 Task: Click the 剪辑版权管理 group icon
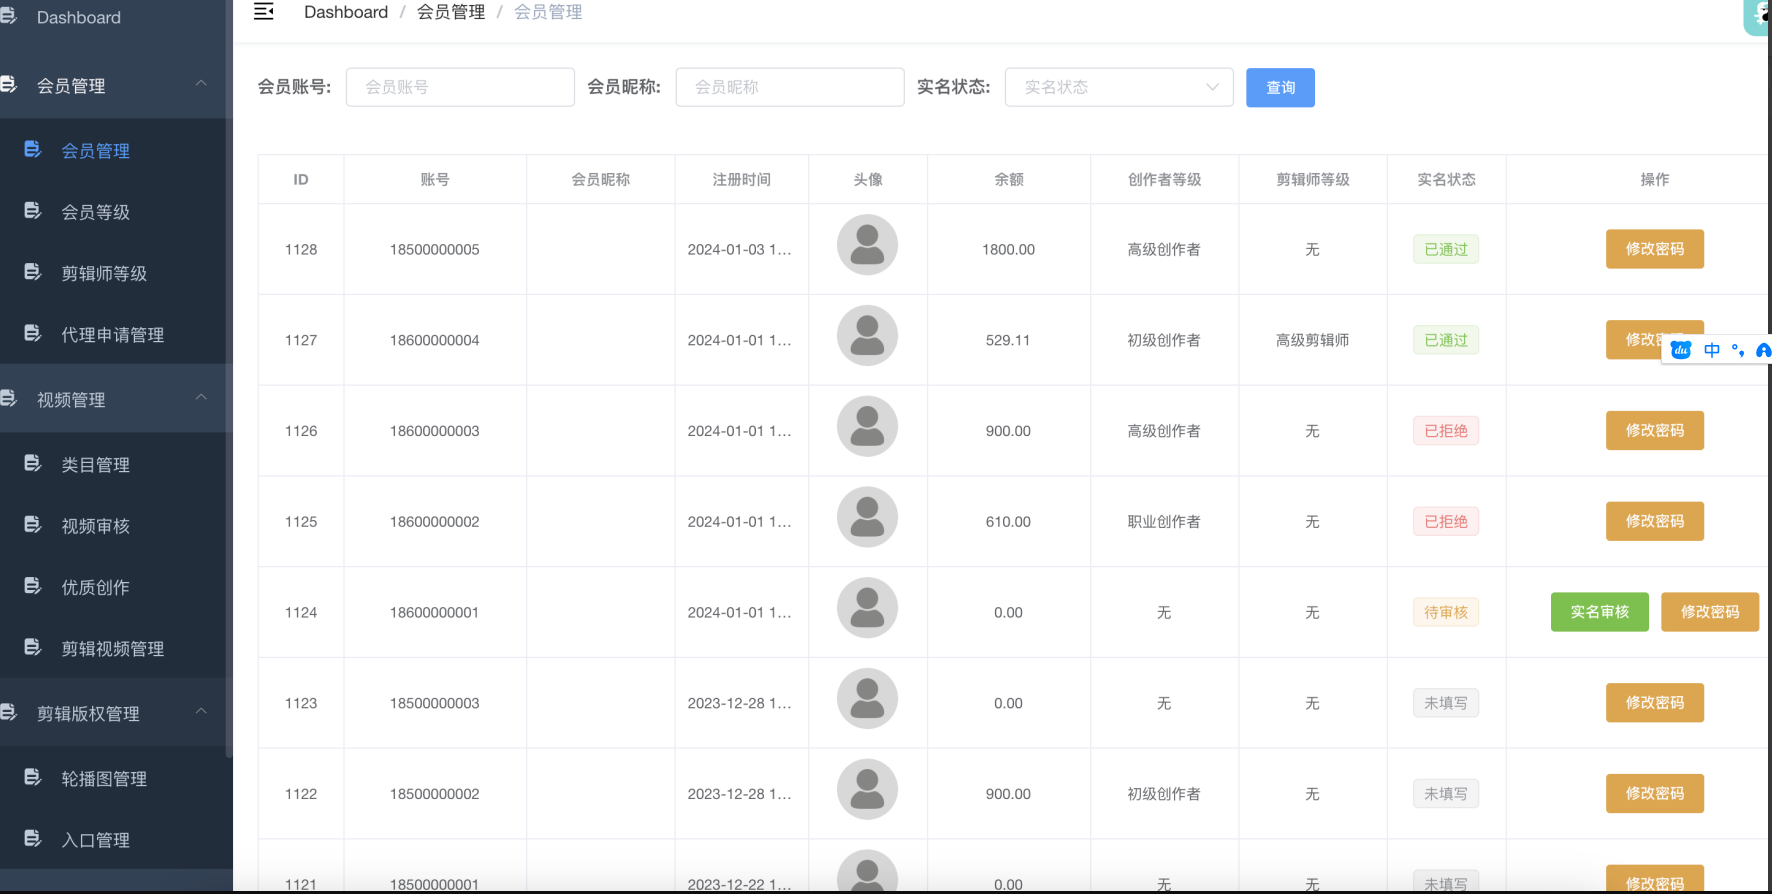(x=9, y=712)
